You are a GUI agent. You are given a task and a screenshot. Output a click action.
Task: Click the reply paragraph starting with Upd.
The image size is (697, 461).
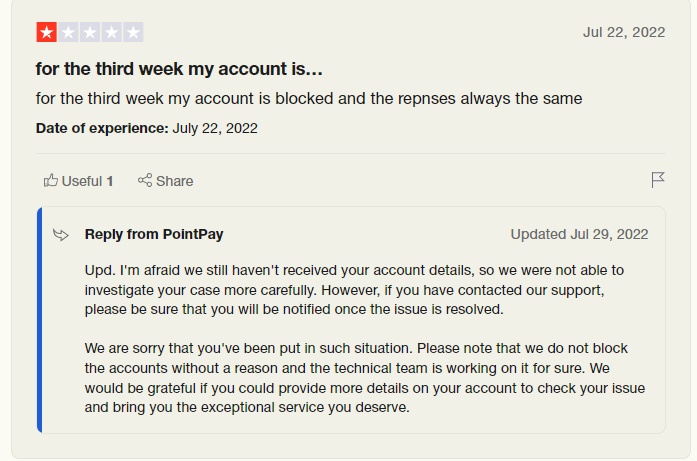click(354, 290)
